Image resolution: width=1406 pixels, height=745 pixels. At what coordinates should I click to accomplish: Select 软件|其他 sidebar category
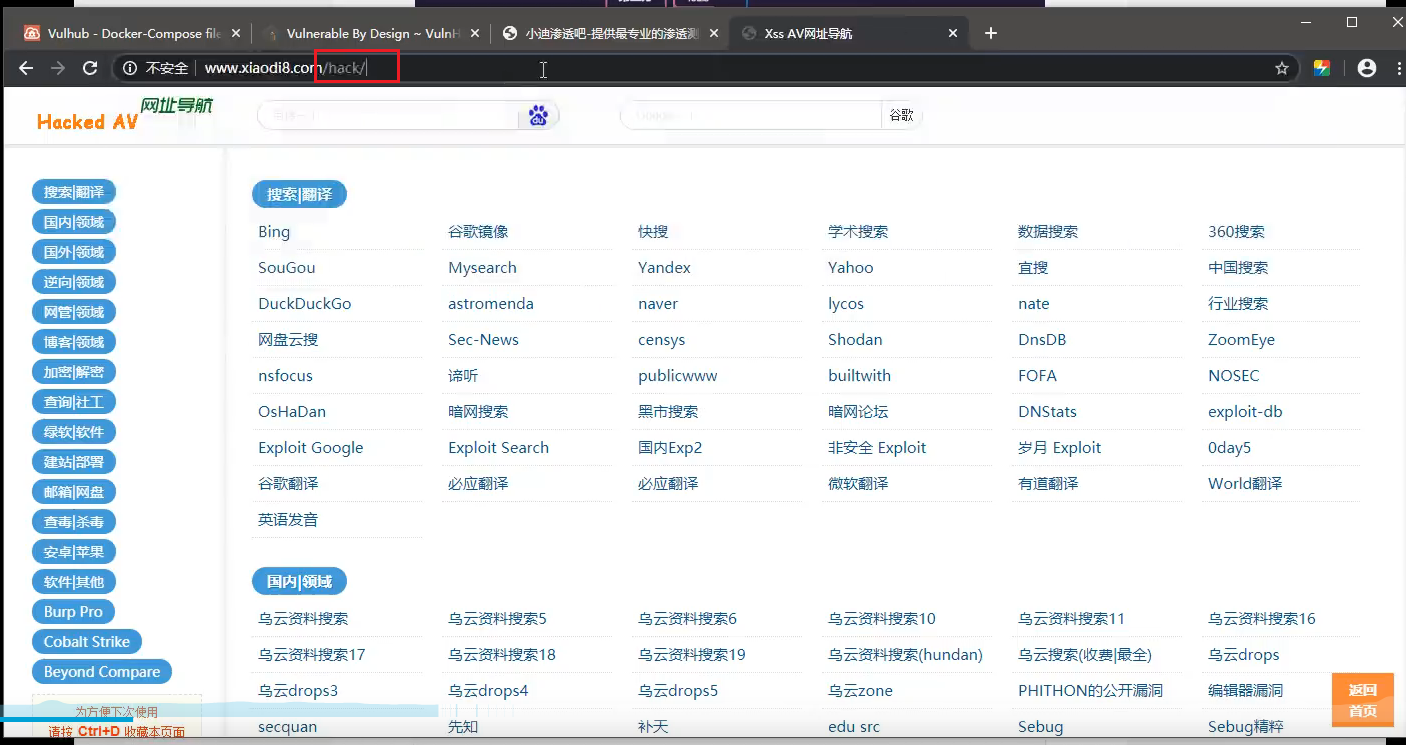pyautogui.click(x=74, y=582)
